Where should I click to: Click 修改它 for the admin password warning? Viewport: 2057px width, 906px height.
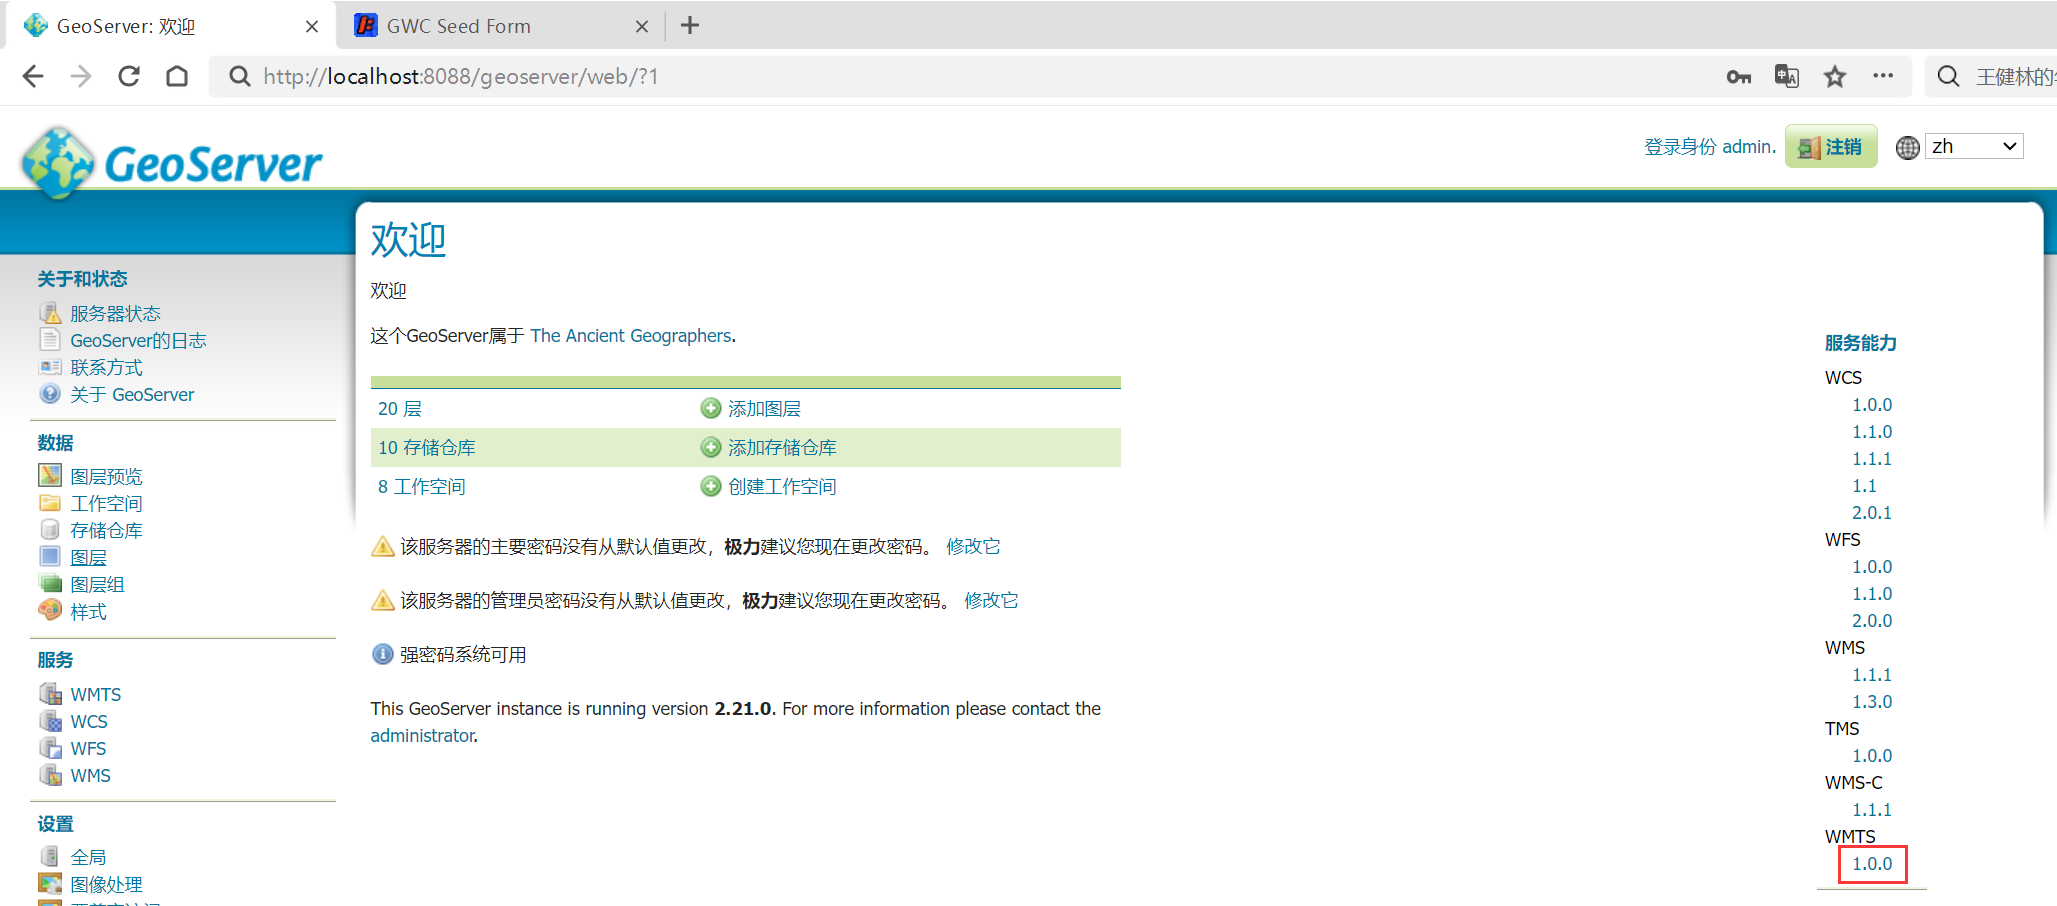pos(991,600)
